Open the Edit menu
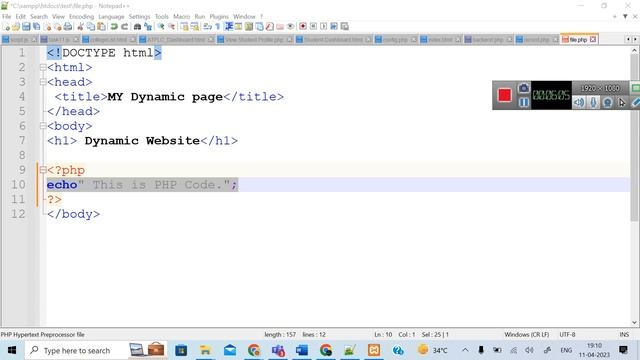Viewport: 640px width, 360px height. [20, 17]
